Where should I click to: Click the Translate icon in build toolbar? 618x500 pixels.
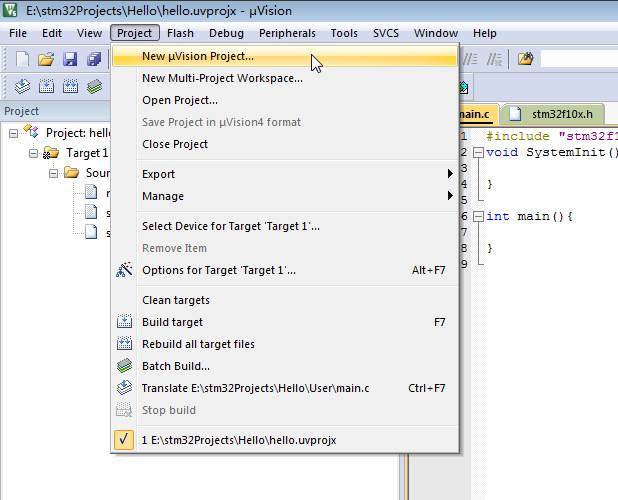(22, 86)
